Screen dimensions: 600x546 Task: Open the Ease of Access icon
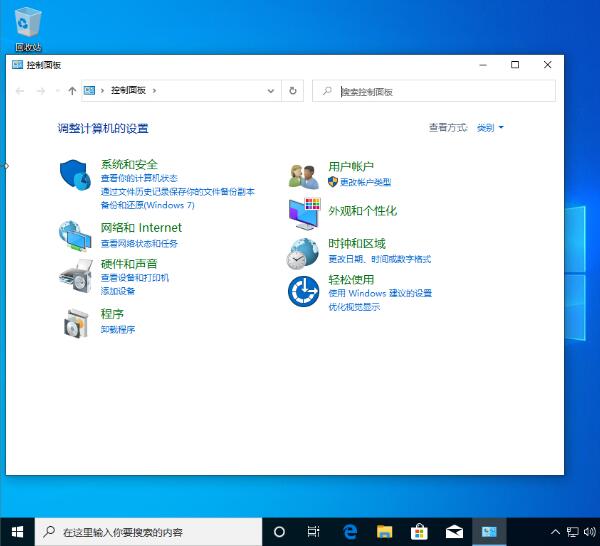pyautogui.click(x=303, y=291)
